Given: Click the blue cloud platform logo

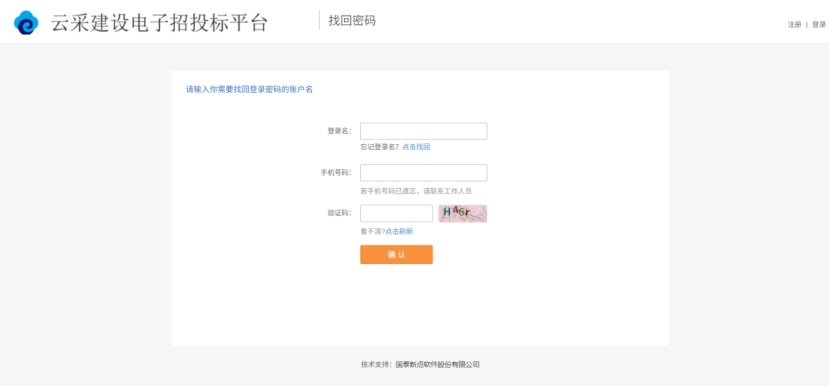Looking at the screenshot, I should click(x=26, y=23).
